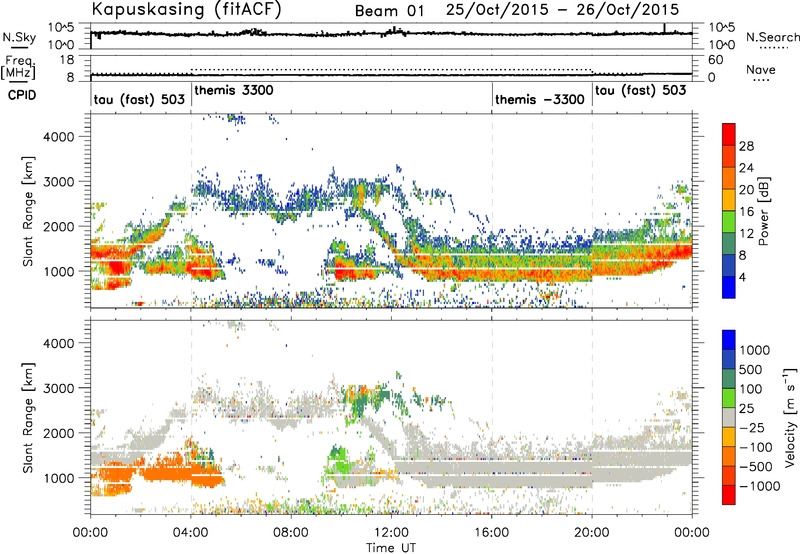Click the date range 25/Oct/2015 – 26/Oct/2015
This screenshot has height=554, width=800.
562,9
